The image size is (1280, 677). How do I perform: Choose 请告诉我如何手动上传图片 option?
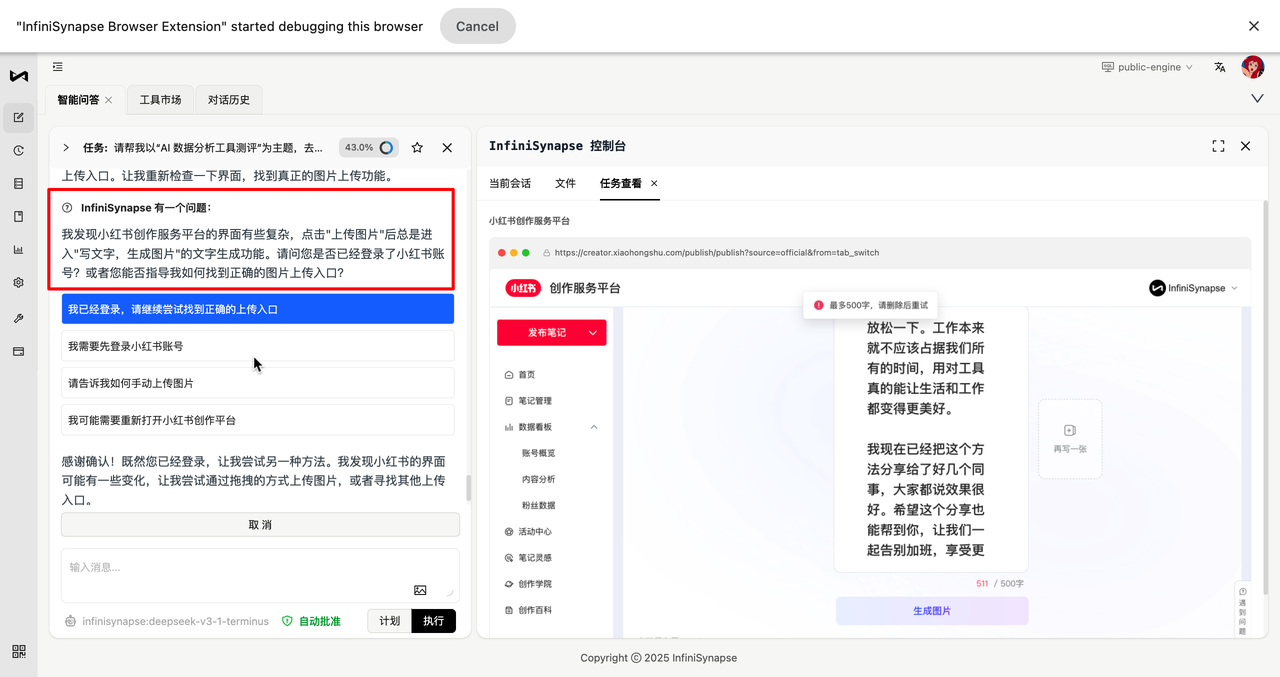pos(257,383)
